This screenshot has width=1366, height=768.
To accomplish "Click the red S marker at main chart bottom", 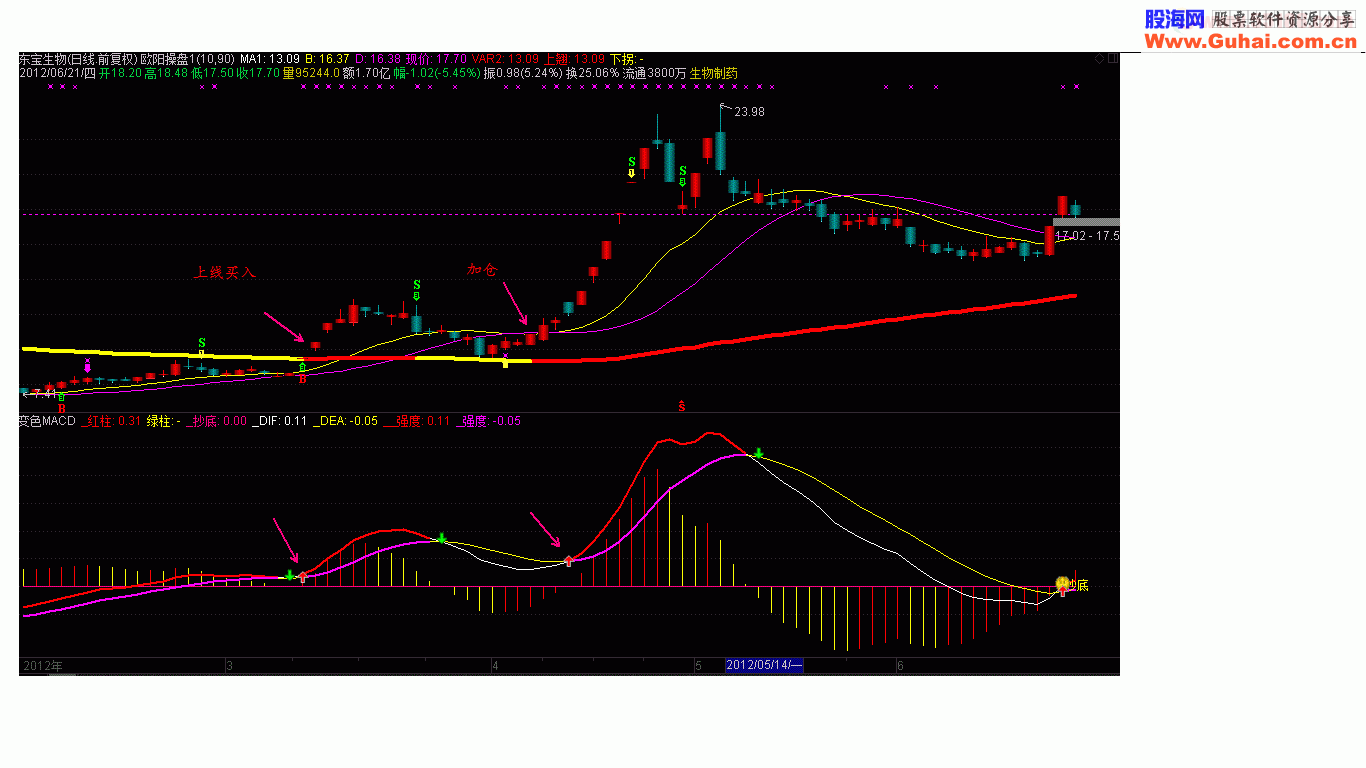I will coord(682,406).
